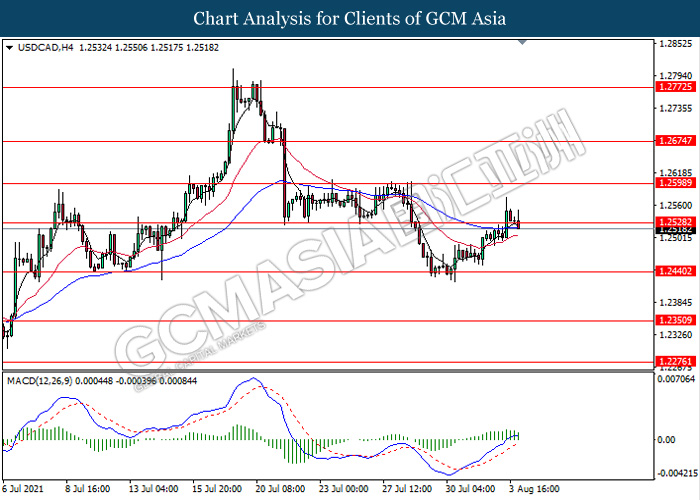
Task: Click the 13 Jul 04:00 time label
Action: 154,489
